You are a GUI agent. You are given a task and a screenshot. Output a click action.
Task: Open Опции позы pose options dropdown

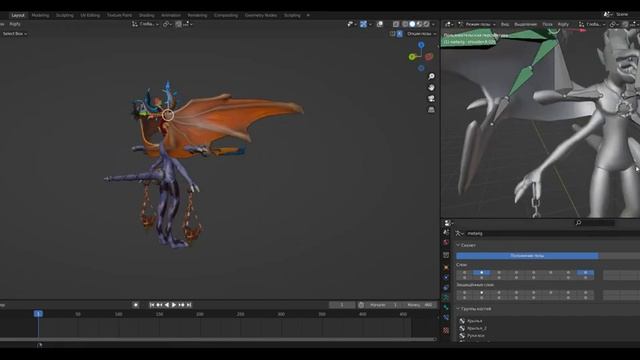coord(421,34)
